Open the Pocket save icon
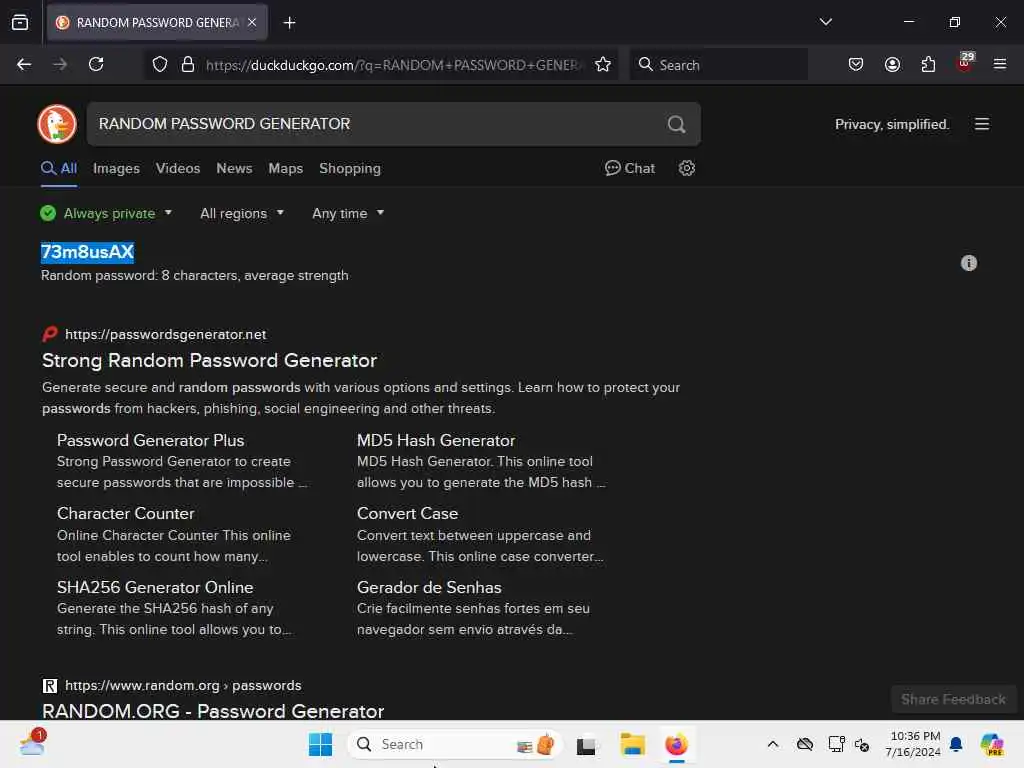 pyautogui.click(x=856, y=64)
